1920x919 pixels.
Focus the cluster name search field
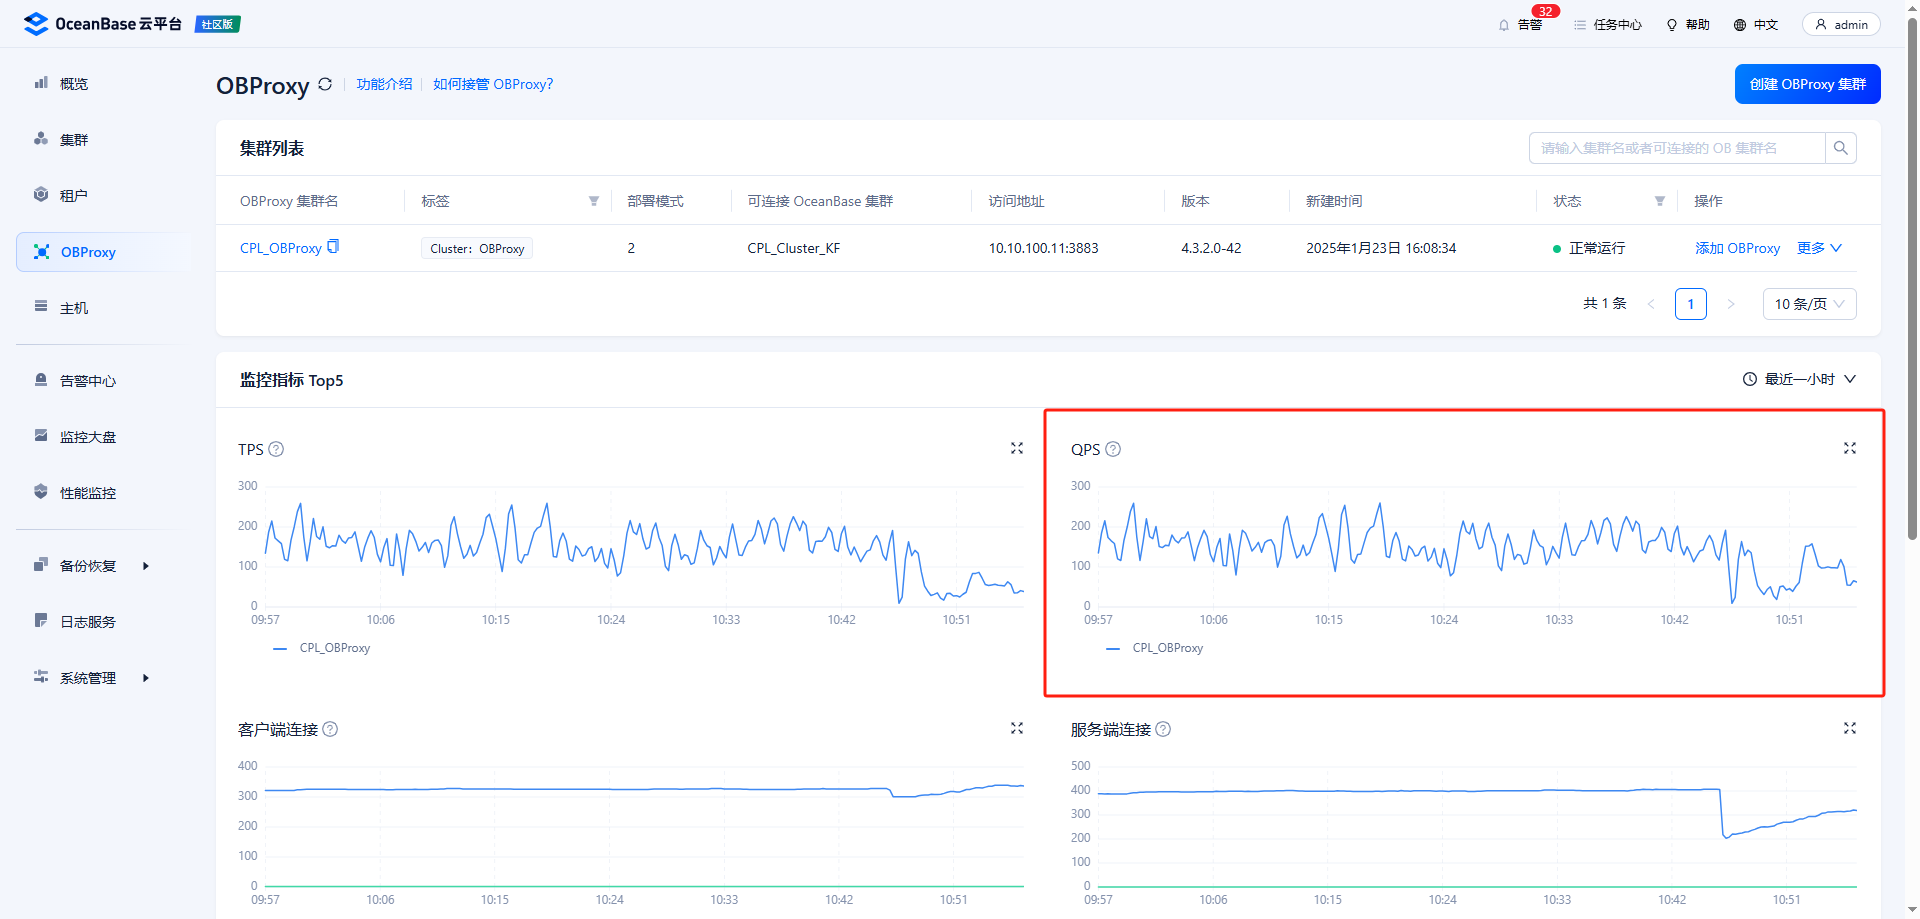[x=1677, y=148]
